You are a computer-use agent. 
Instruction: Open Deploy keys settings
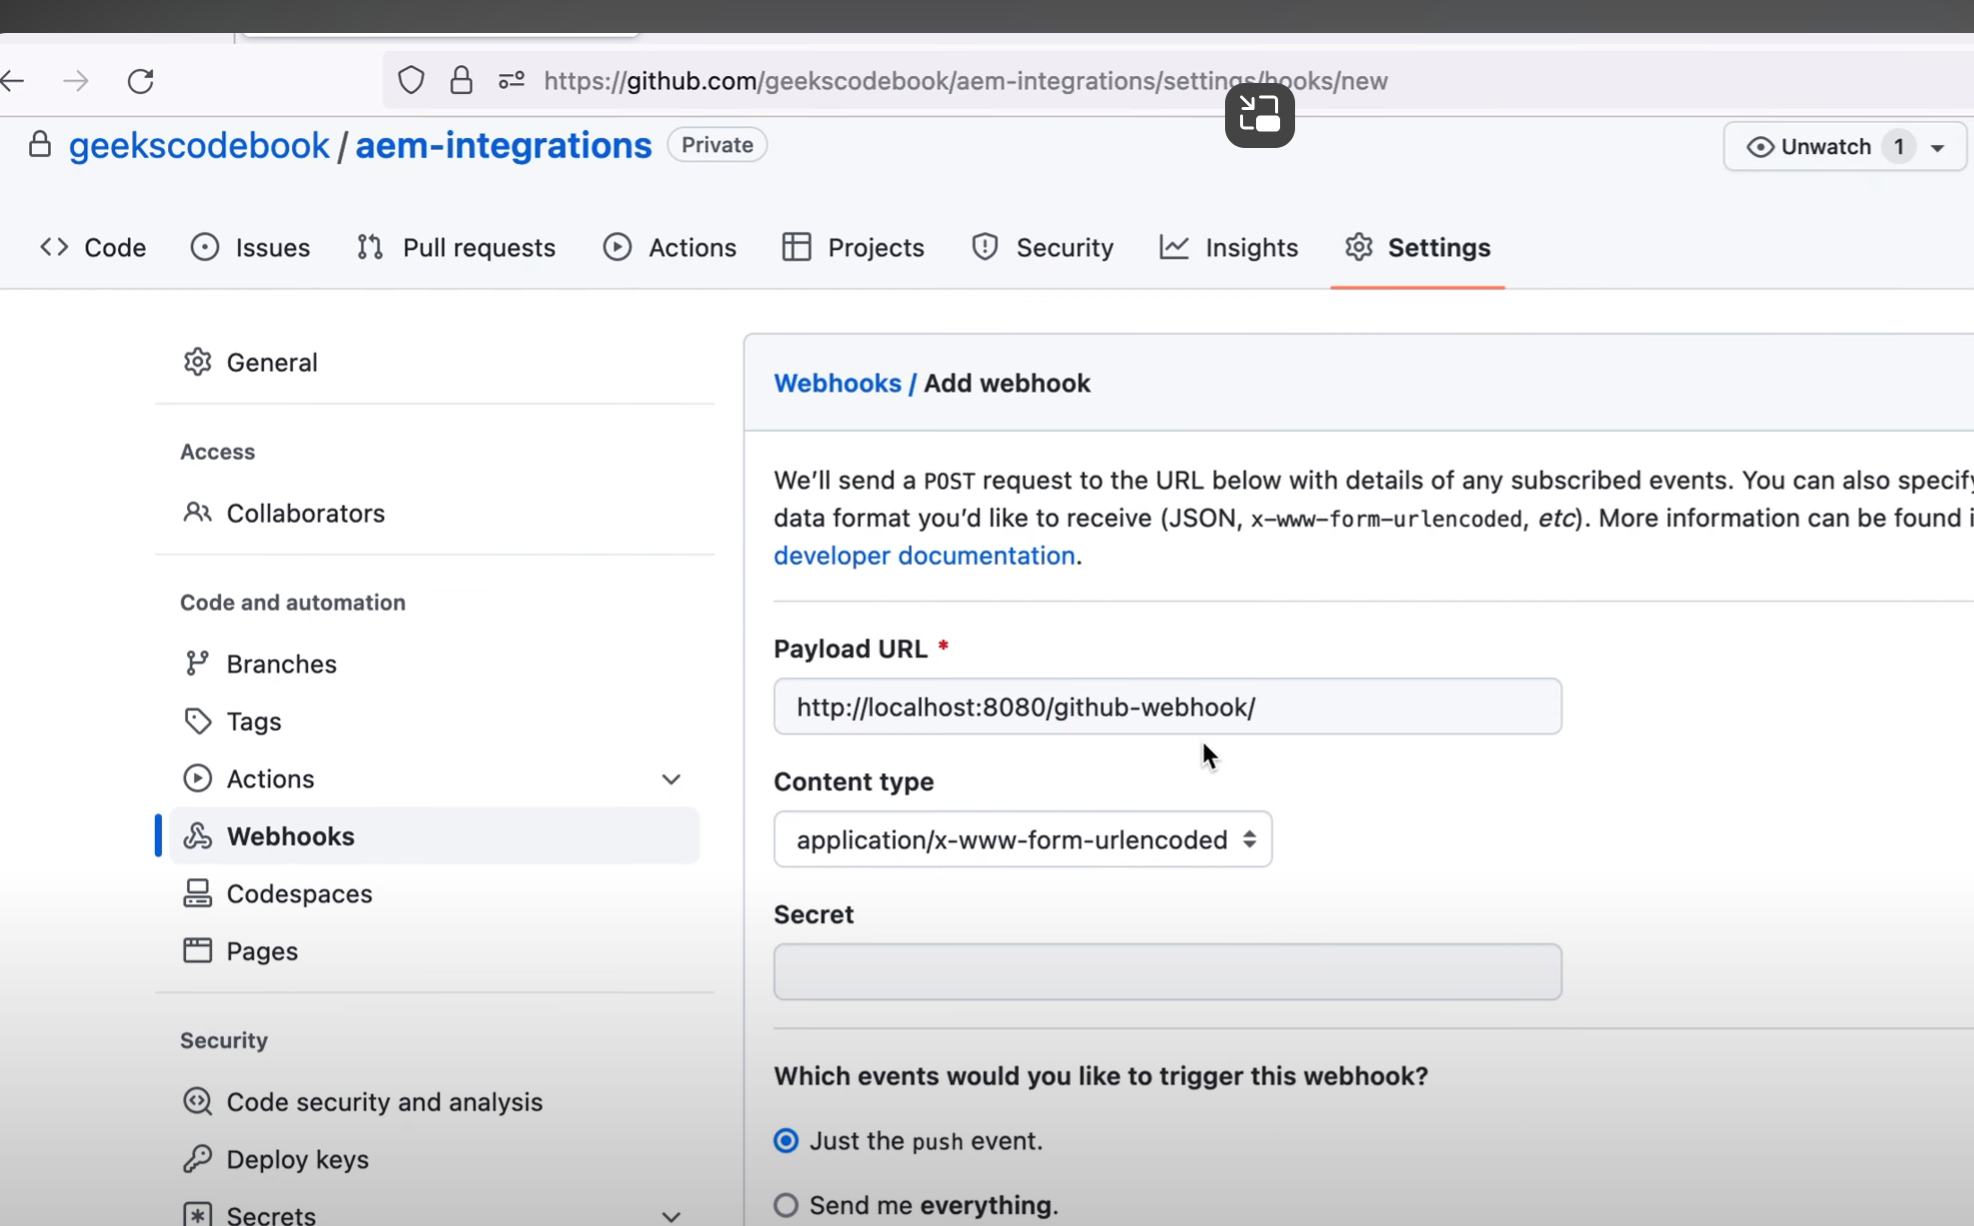436,1159
